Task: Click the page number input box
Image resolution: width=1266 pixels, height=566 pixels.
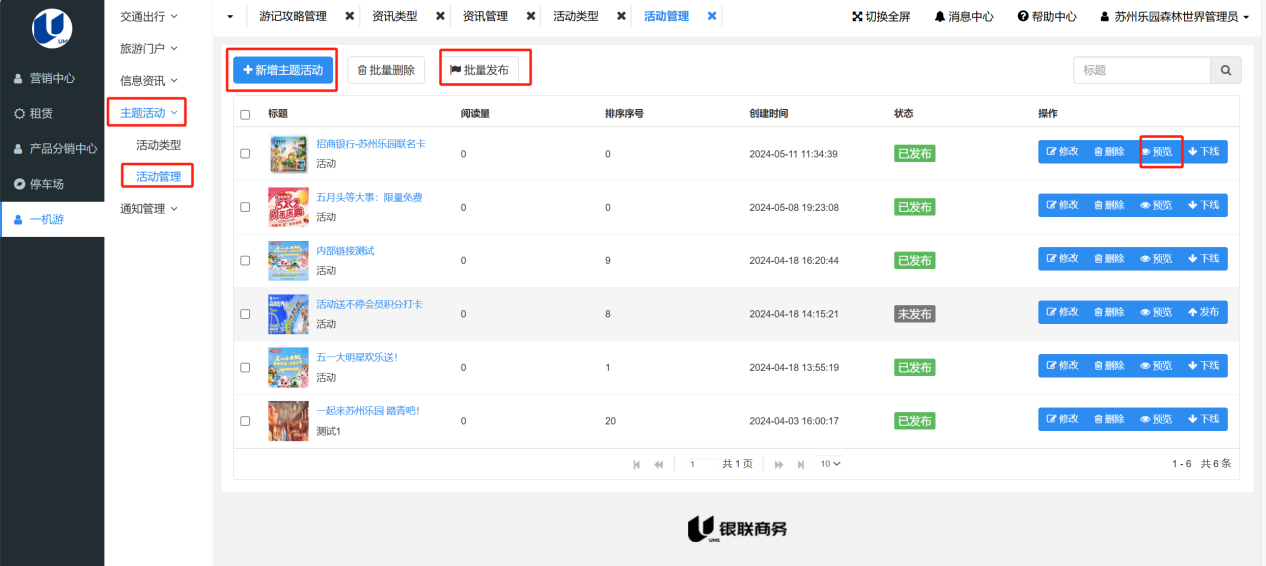Action: pos(701,464)
